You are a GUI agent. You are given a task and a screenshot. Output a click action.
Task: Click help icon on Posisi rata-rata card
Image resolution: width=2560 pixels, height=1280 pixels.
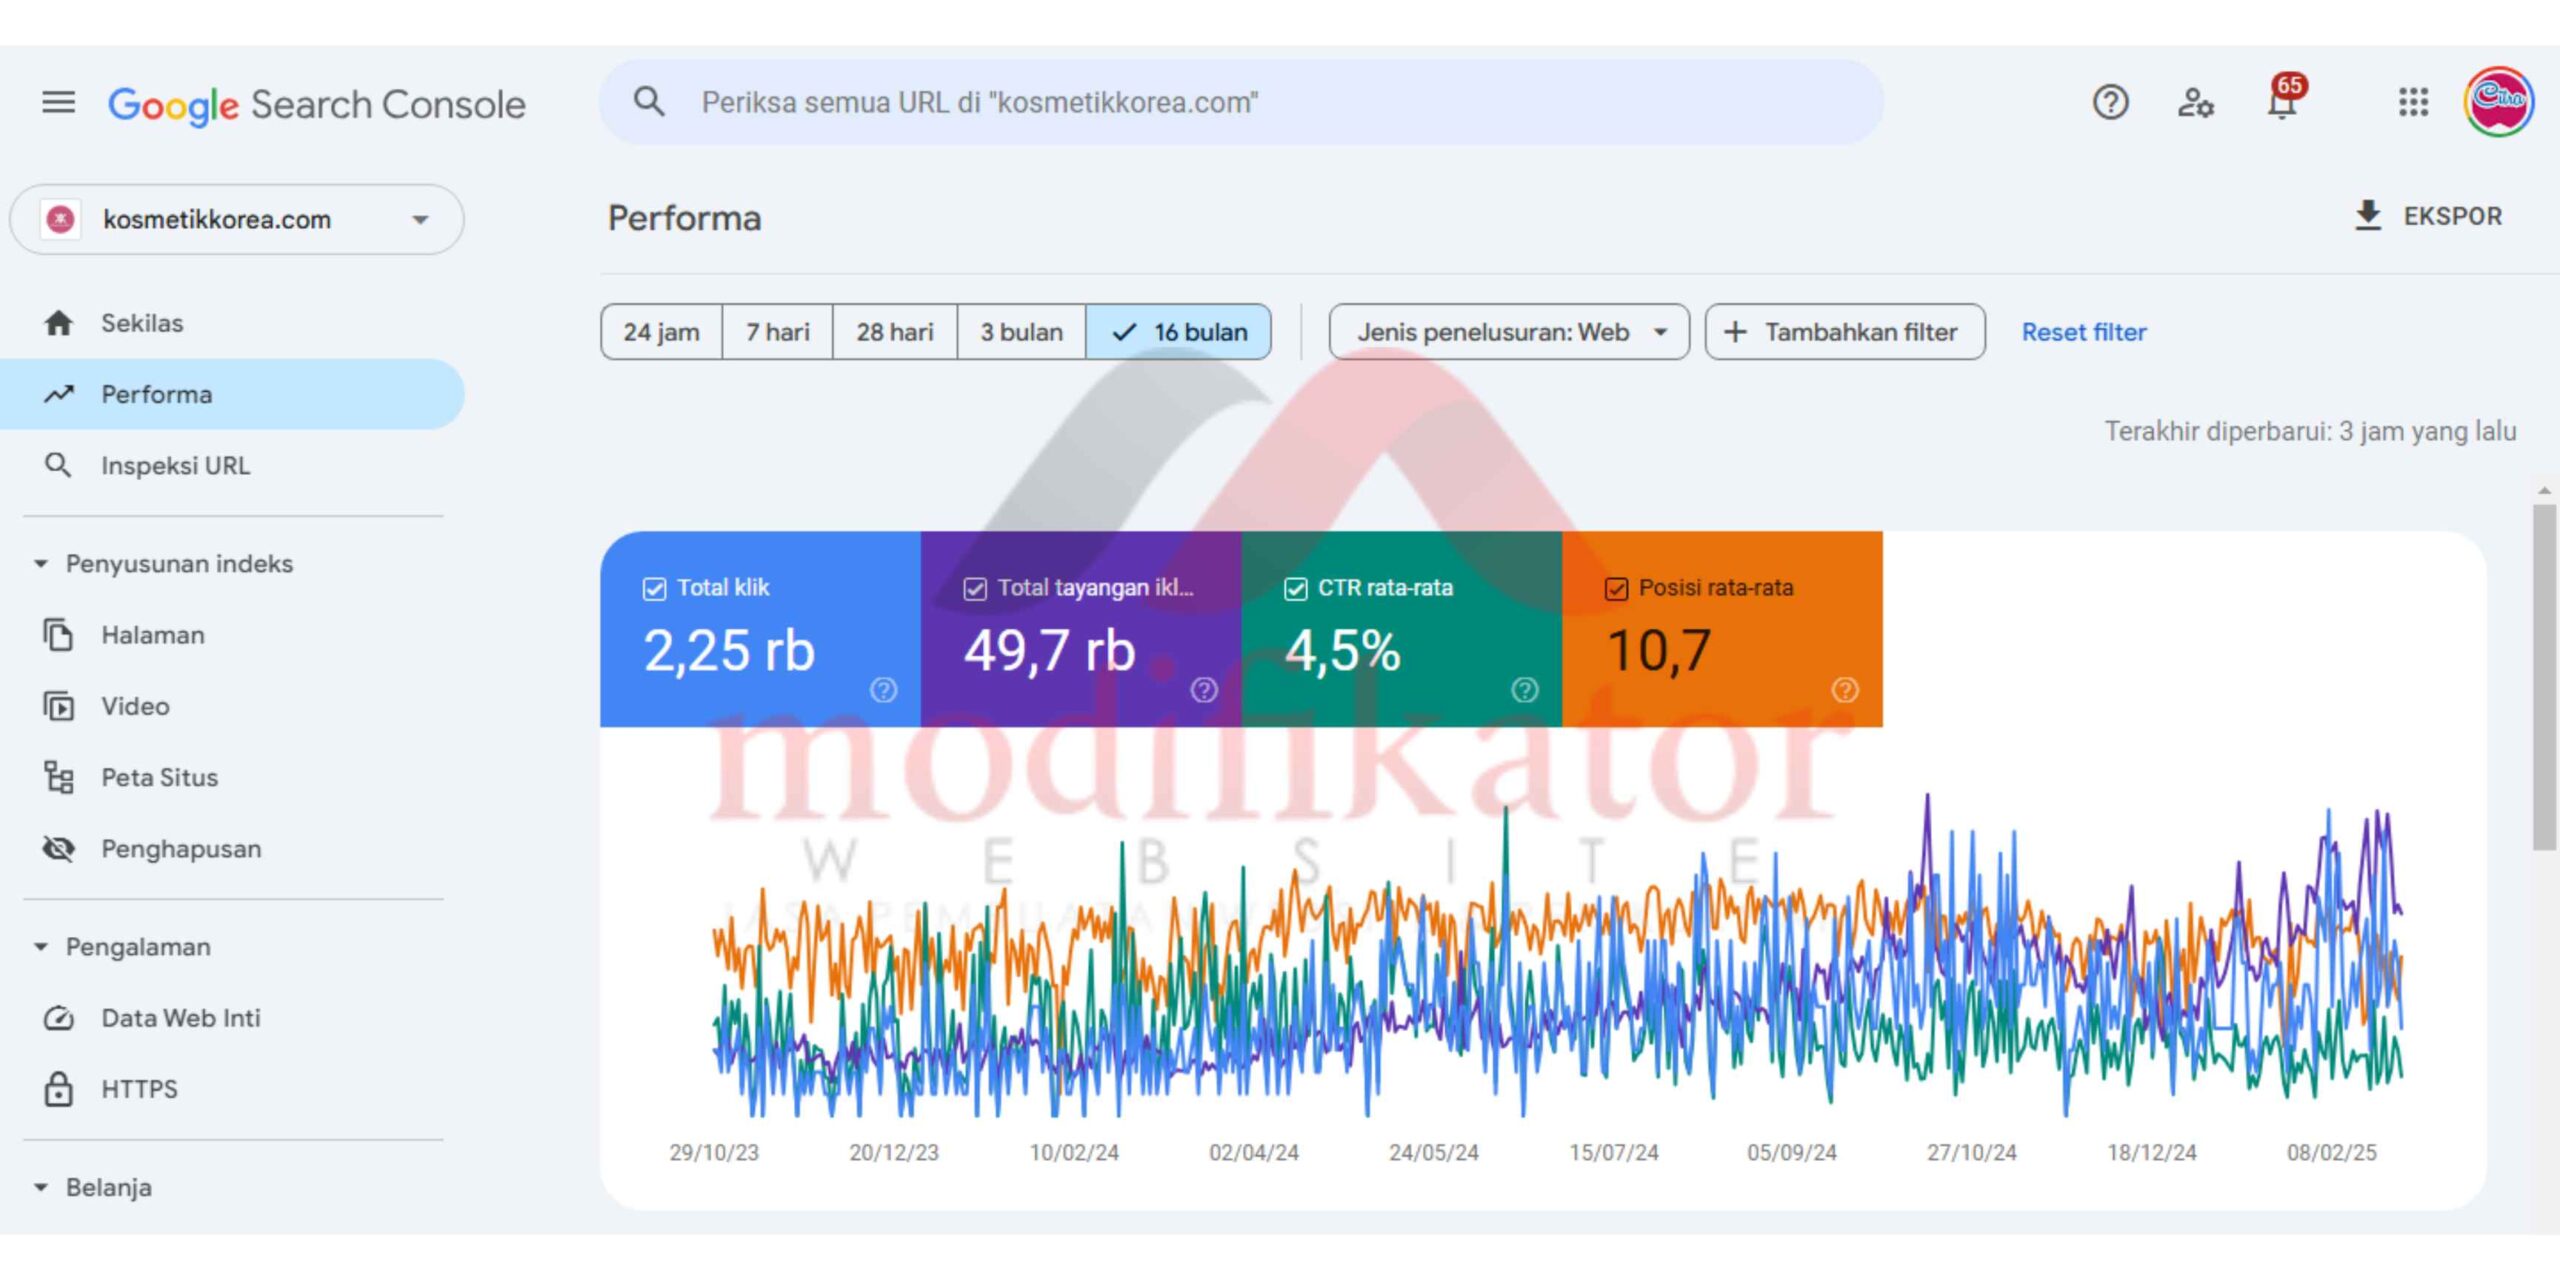coord(1845,690)
